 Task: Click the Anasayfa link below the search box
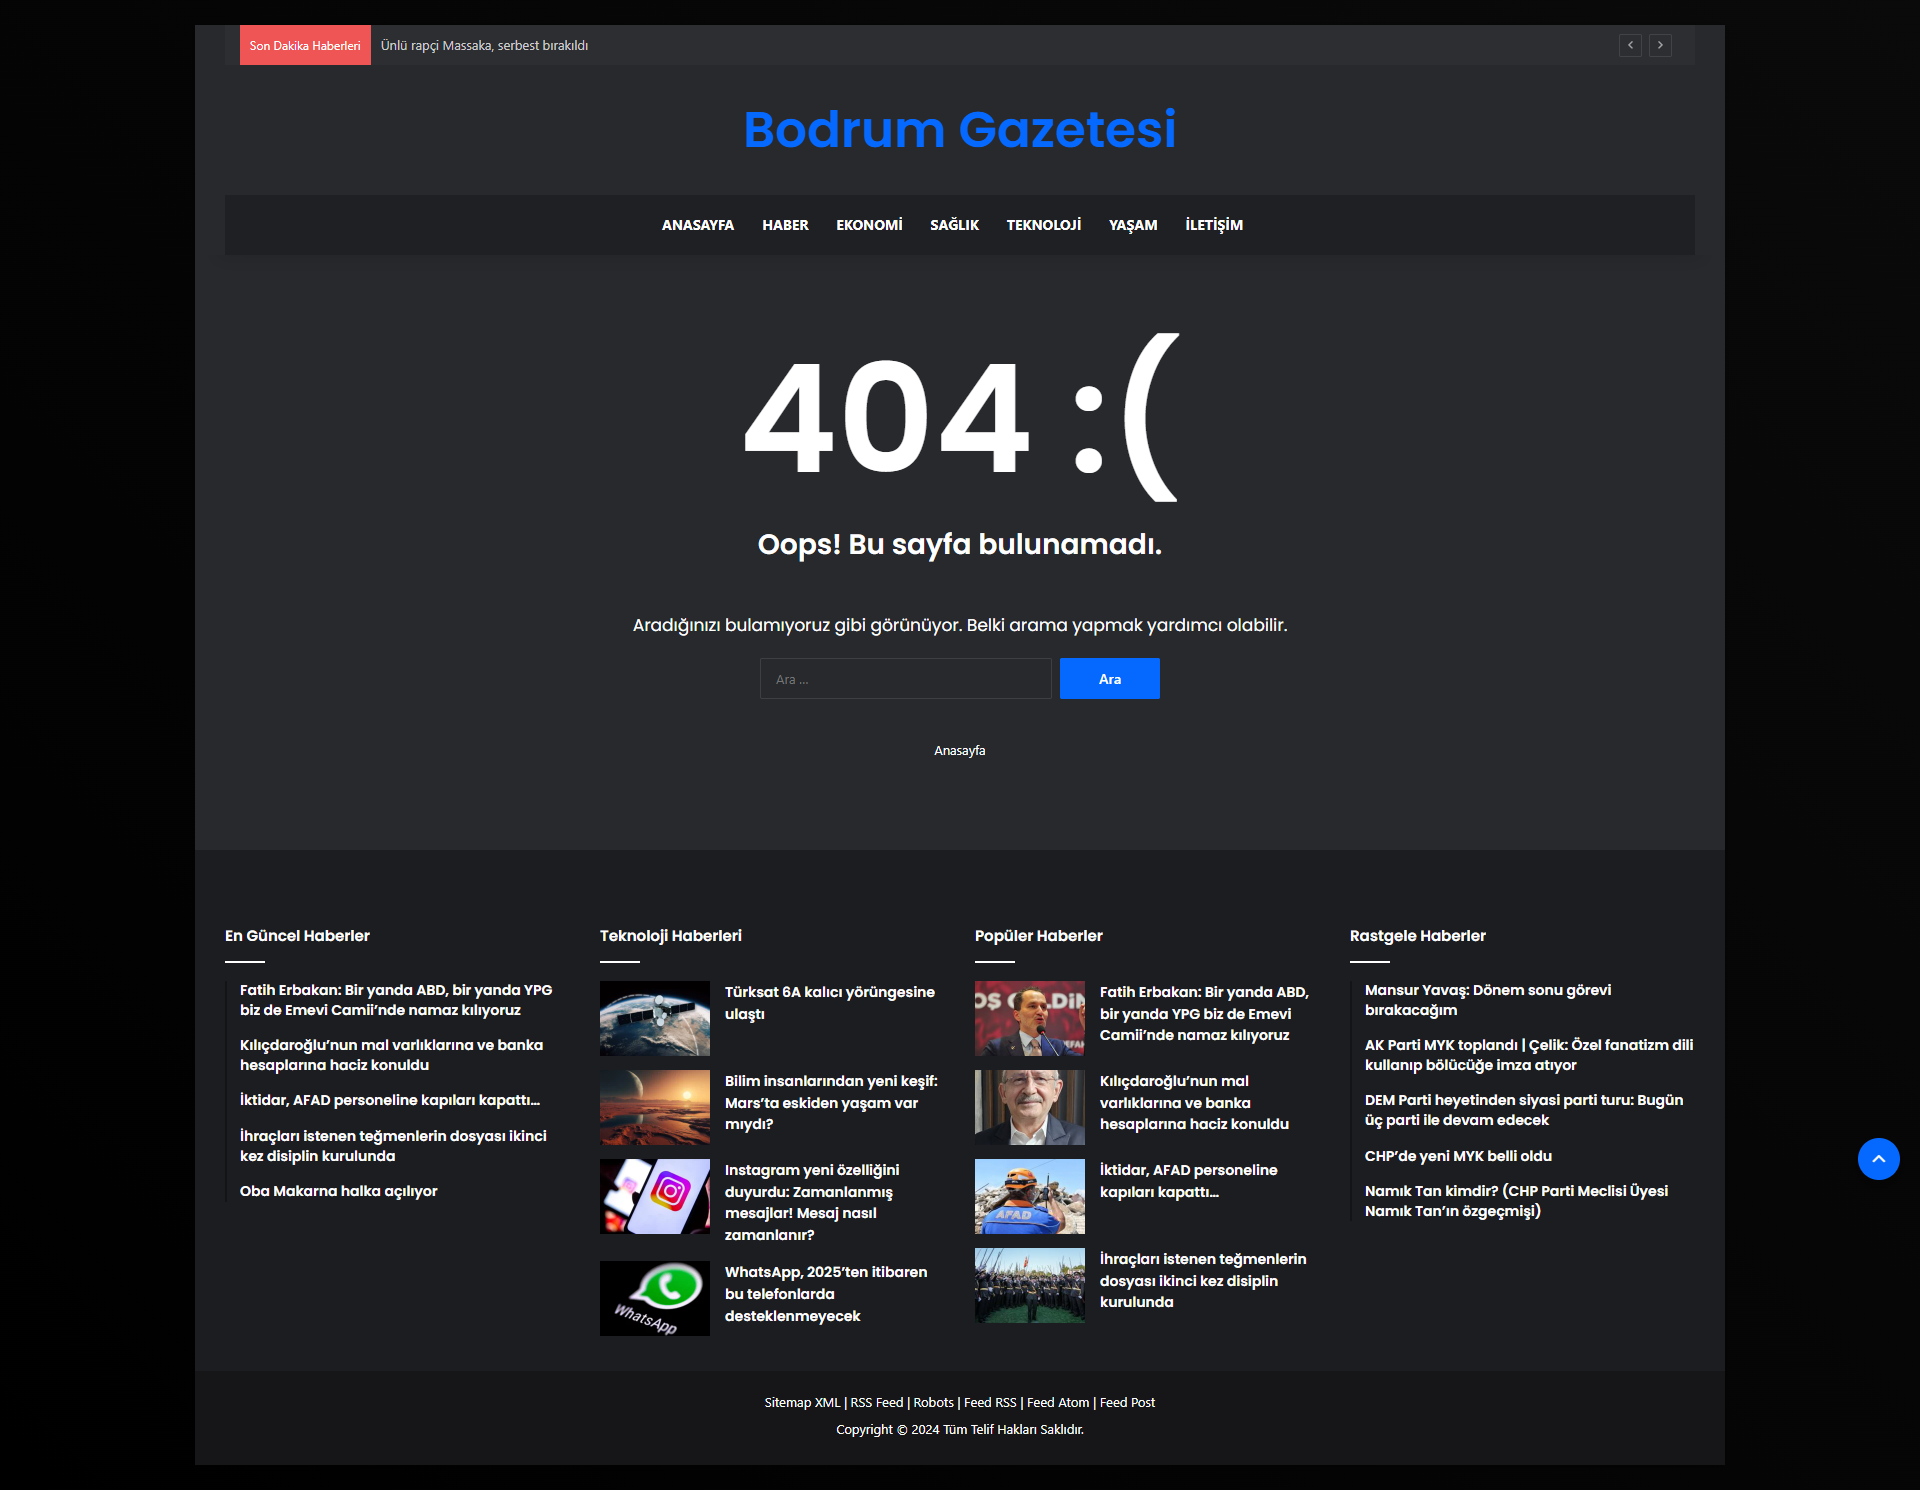point(959,749)
